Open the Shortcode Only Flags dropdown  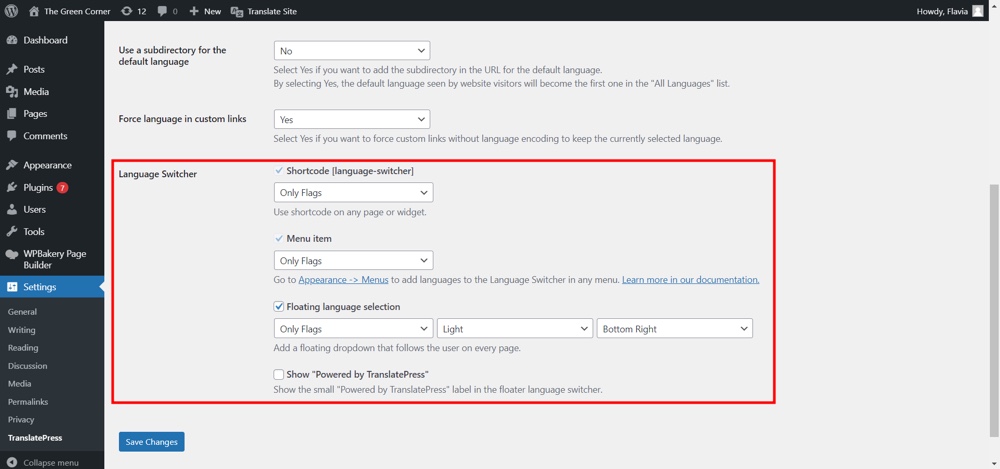tap(353, 192)
